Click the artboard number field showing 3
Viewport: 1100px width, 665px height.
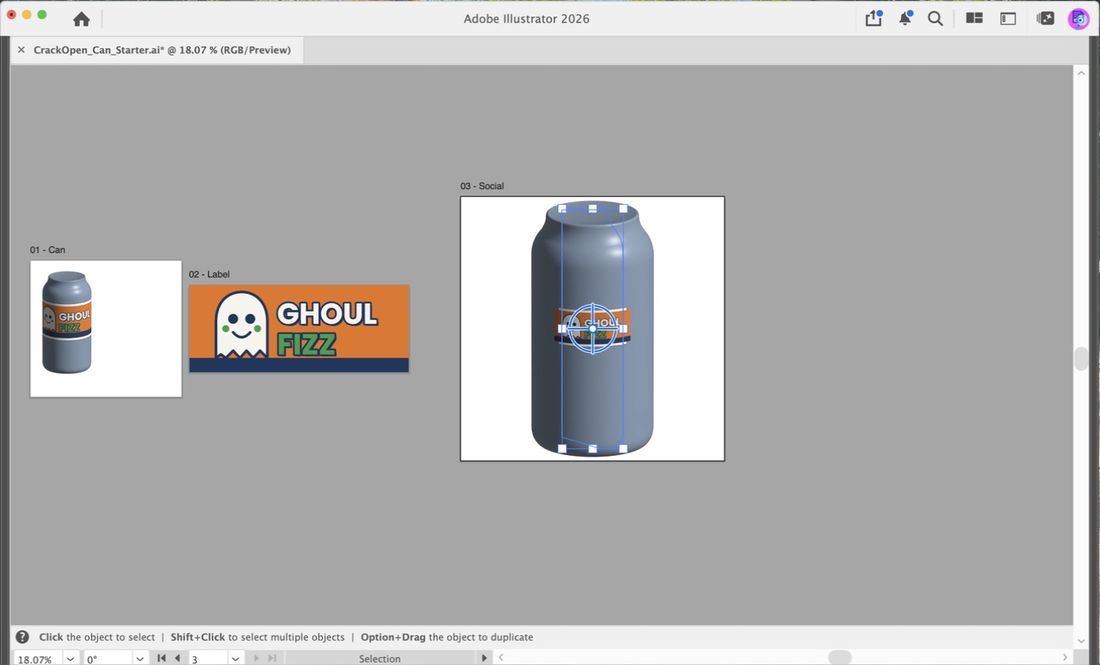click(208, 659)
